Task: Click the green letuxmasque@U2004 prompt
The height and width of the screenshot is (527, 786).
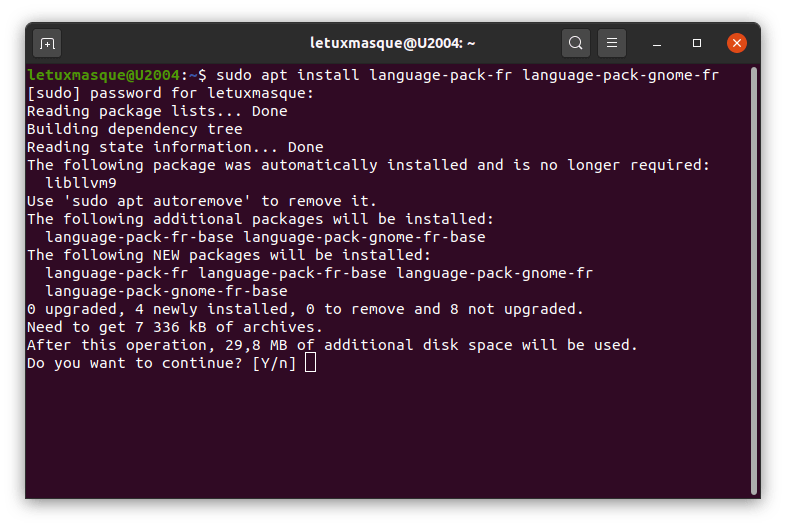Action: [x=103, y=75]
